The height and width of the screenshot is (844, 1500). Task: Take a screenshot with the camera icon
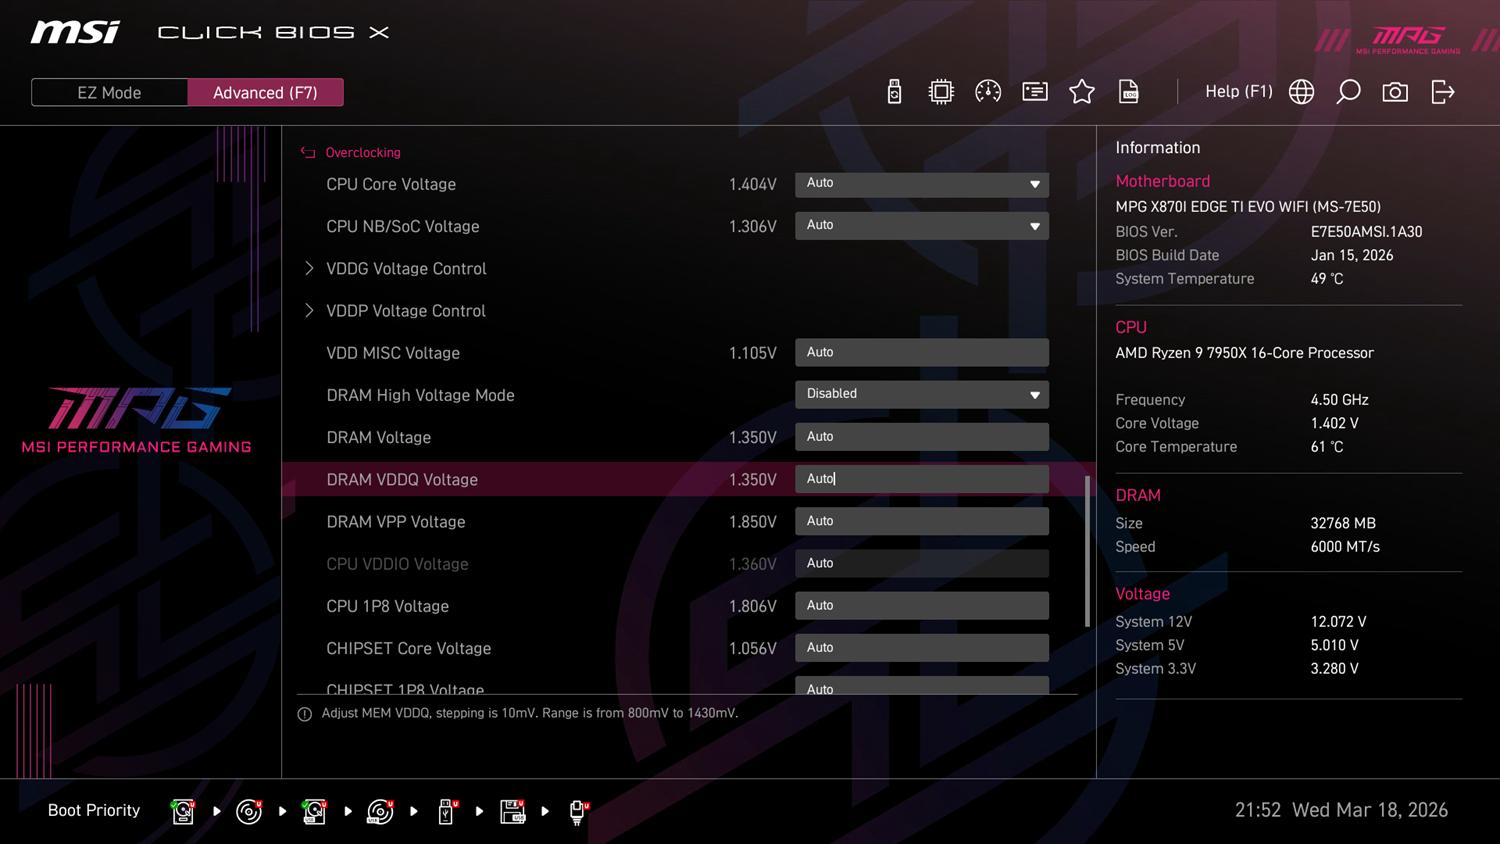point(1395,92)
